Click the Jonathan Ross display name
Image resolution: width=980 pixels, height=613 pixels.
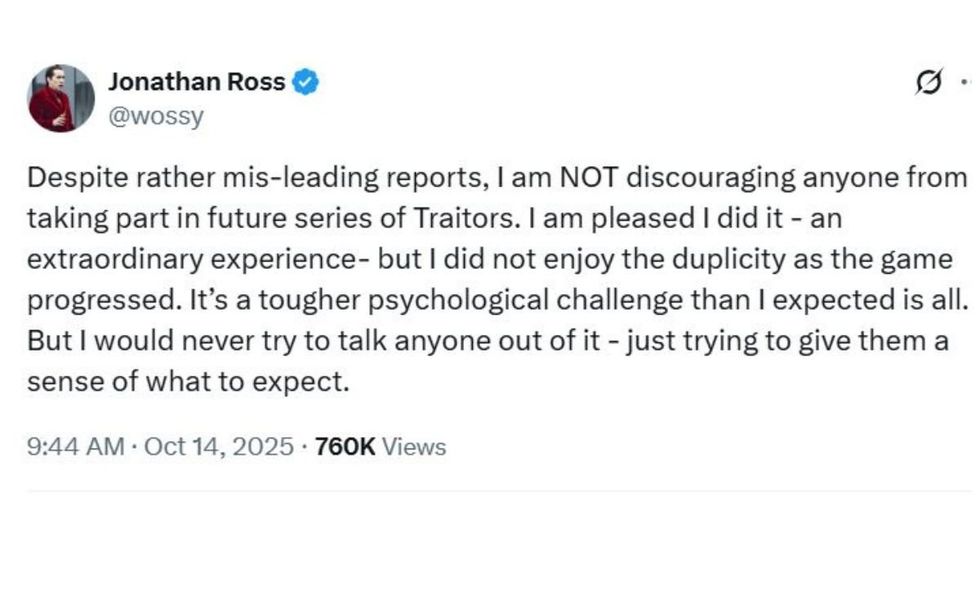pos(196,83)
